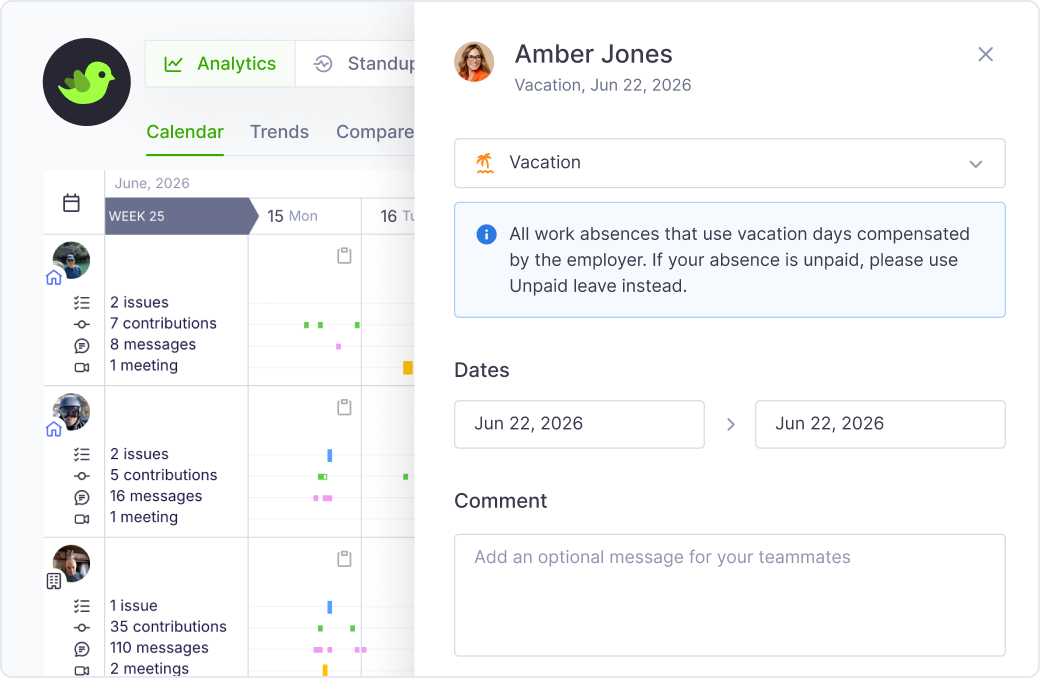Click the '8 messages' text

[153, 344]
